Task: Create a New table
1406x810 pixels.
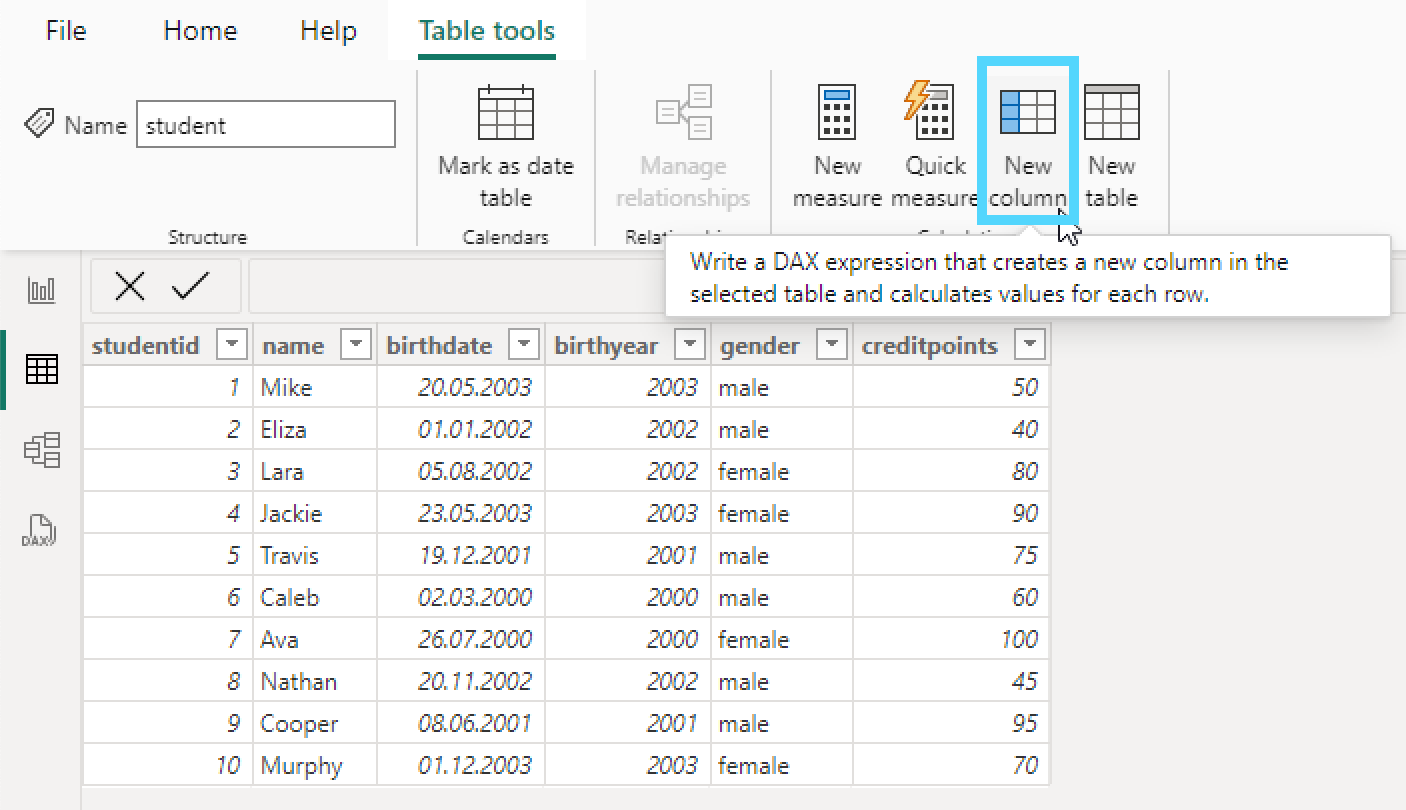Action: (1111, 112)
